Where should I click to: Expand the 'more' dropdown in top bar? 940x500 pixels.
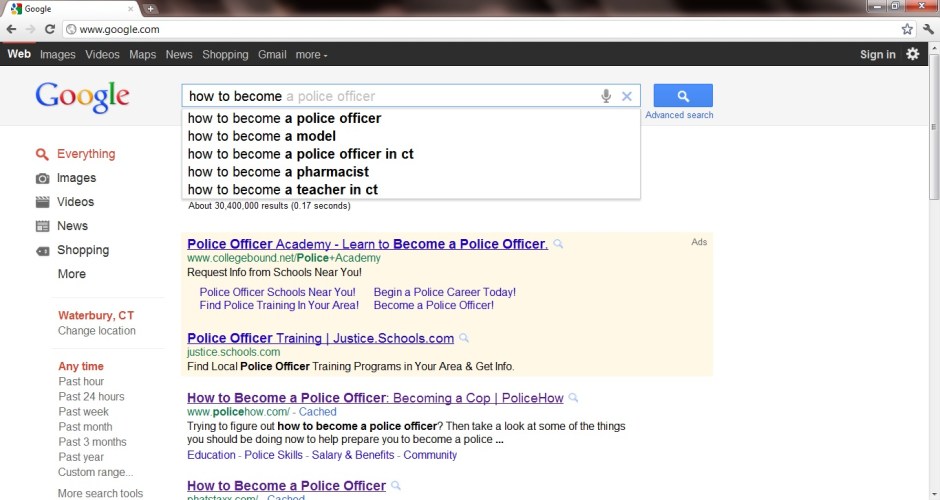tap(311, 55)
